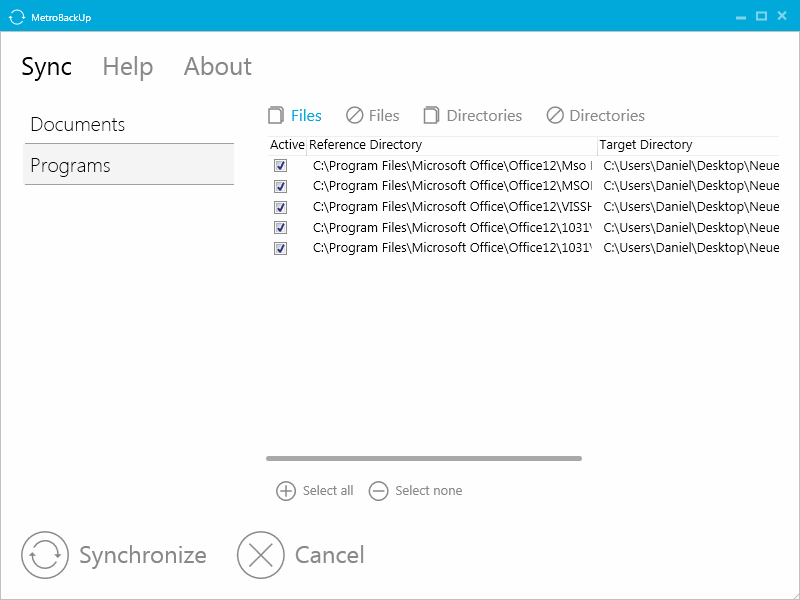
Task: Click the MetroBackUp logo in title bar
Action: click(x=16, y=17)
